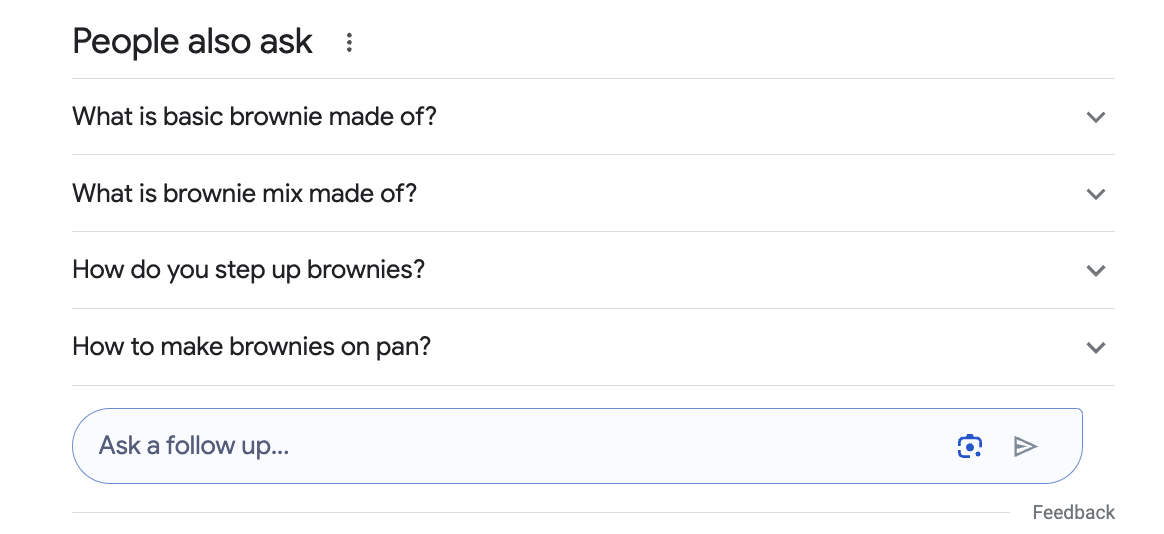Toggle open the brownies on pan answer row
Image resolution: width=1164 pixels, height=534 pixels.
(x=593, y=347)
